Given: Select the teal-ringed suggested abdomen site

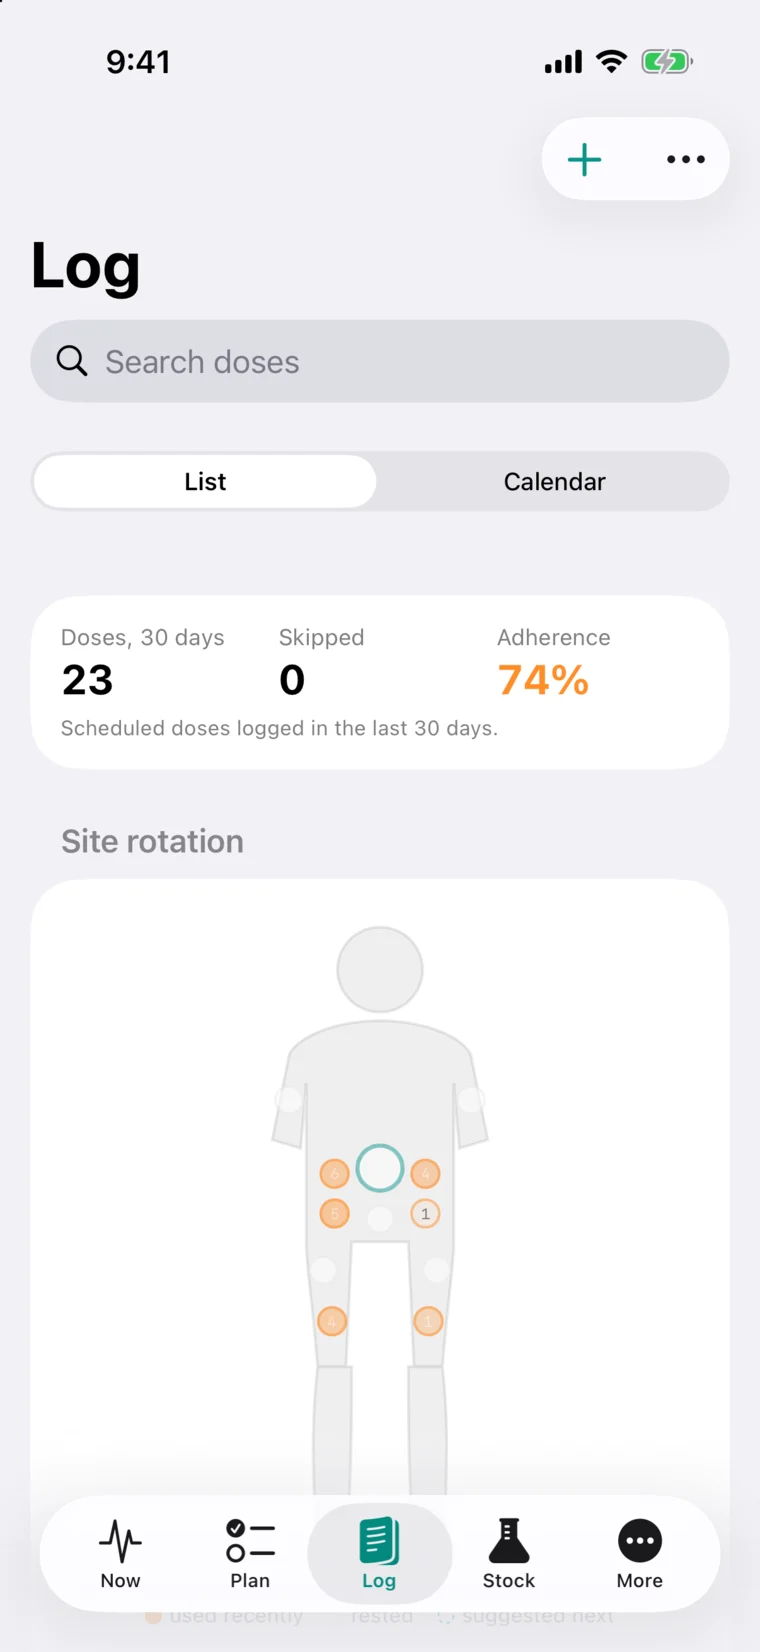Looking at the screenshot, I should (380, 1168).
